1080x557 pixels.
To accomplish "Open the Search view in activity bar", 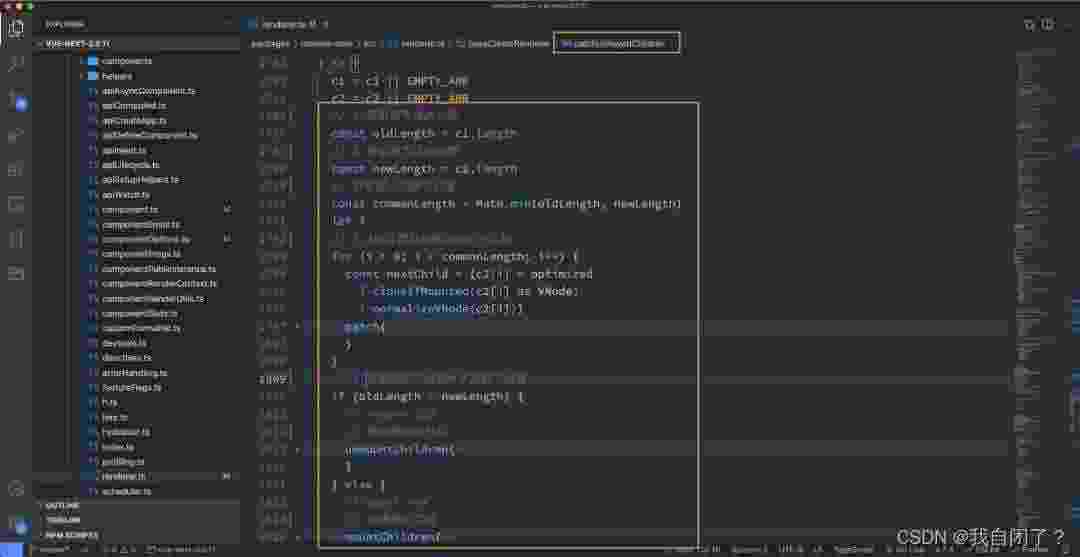I will point(16,65).
